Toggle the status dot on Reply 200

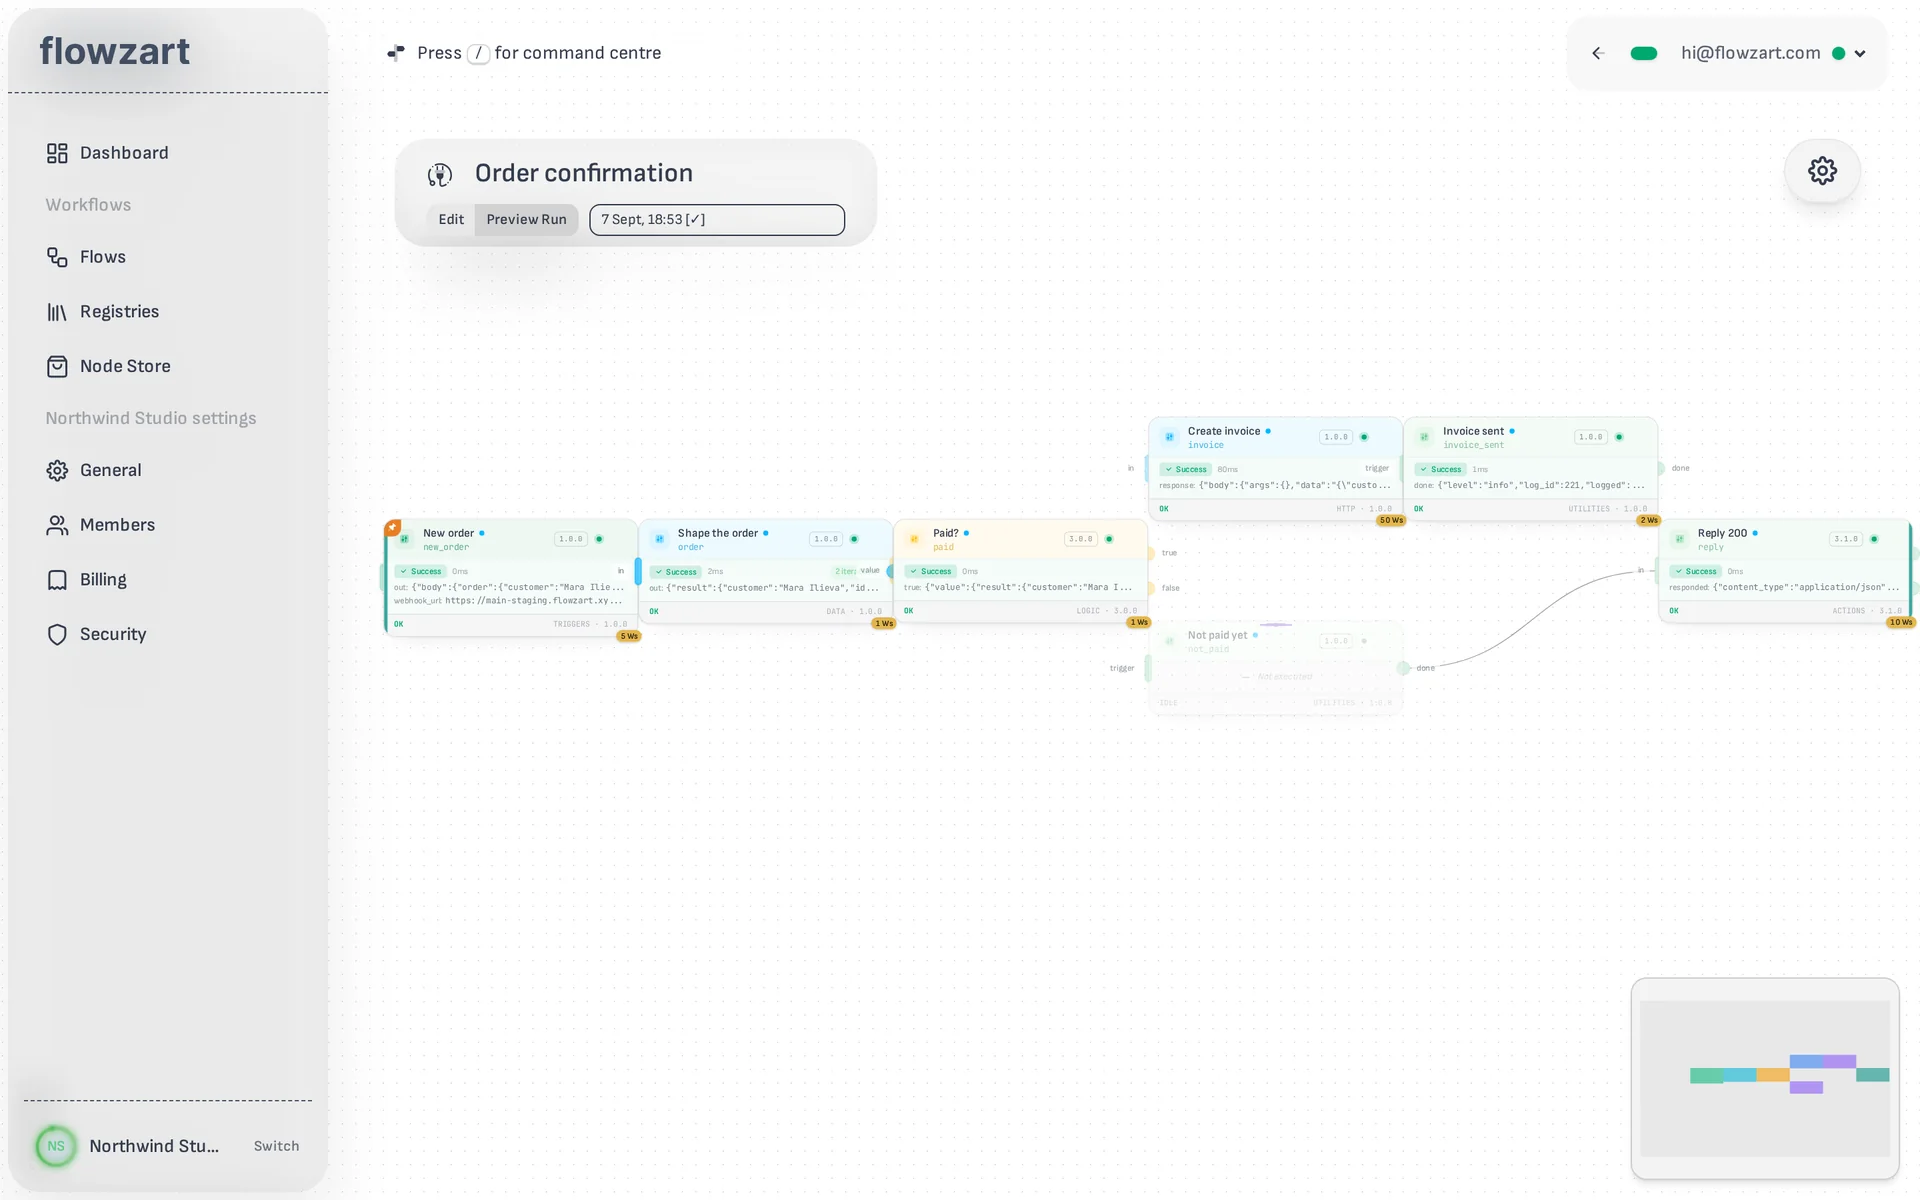point(1874,539)
